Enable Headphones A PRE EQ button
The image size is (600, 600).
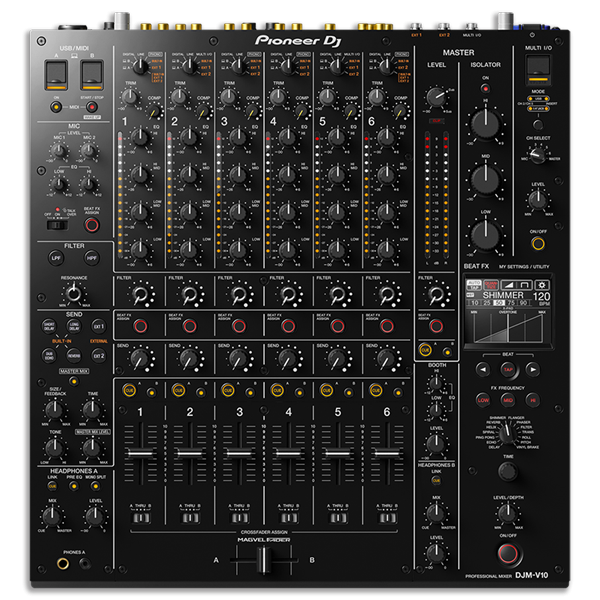pos(74,486)
